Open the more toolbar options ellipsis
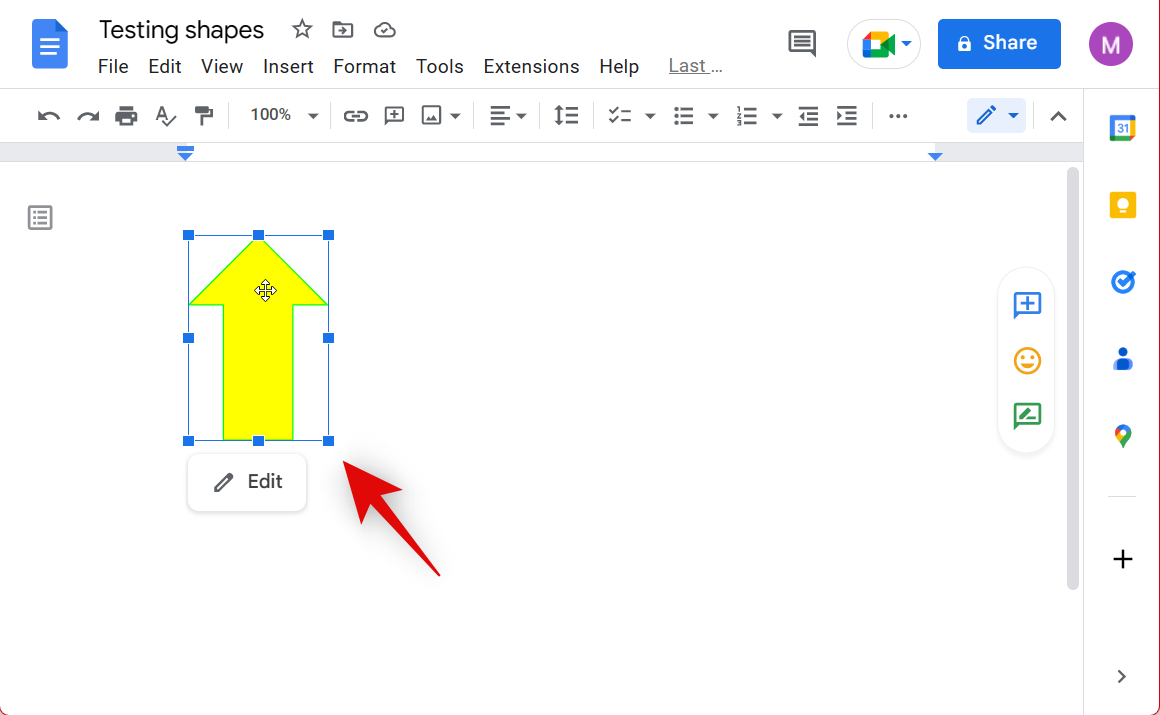The height and width of the screenshot is (715, 1160). point(898,116)
